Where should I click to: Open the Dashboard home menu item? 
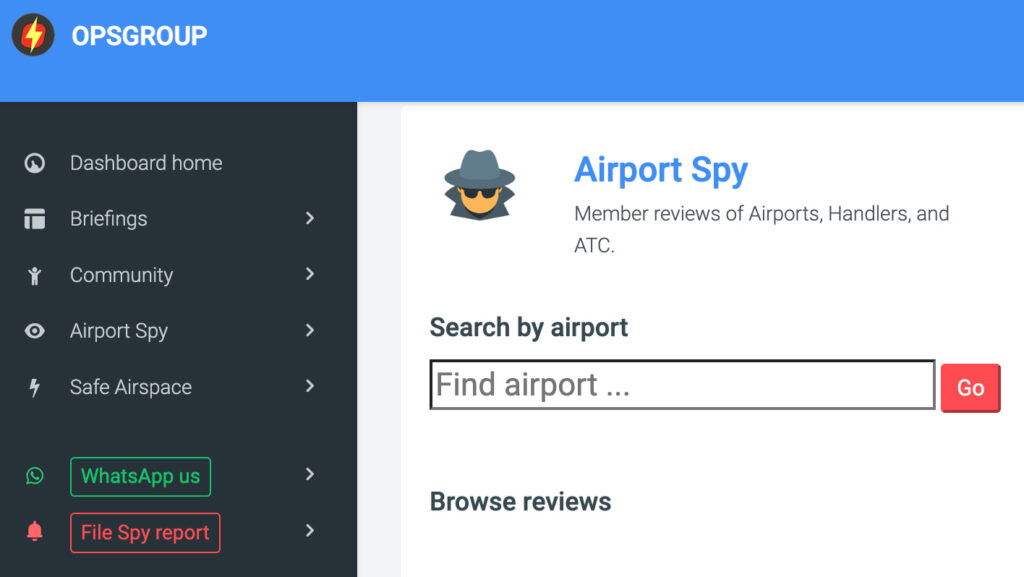coord(146,163)
